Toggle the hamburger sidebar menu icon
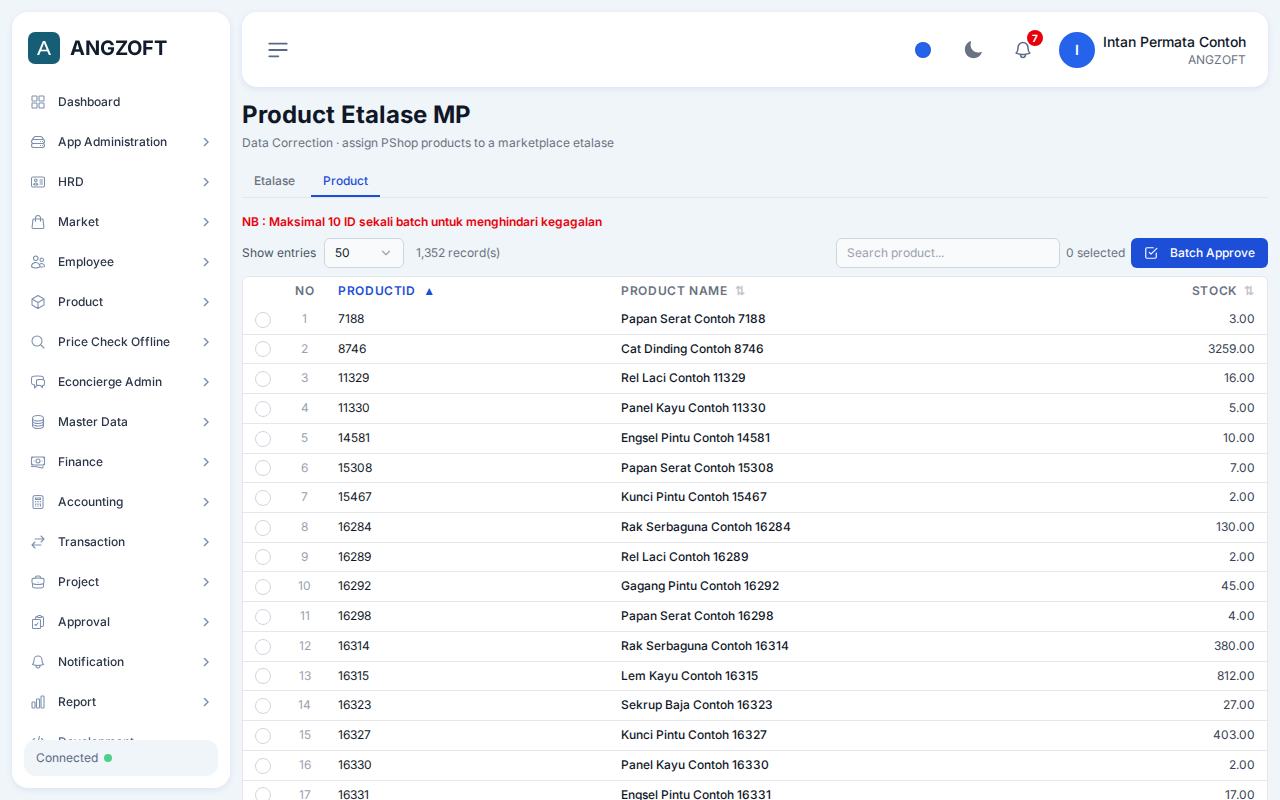This screenshot has height=800, width=1280. coord(278,50)
